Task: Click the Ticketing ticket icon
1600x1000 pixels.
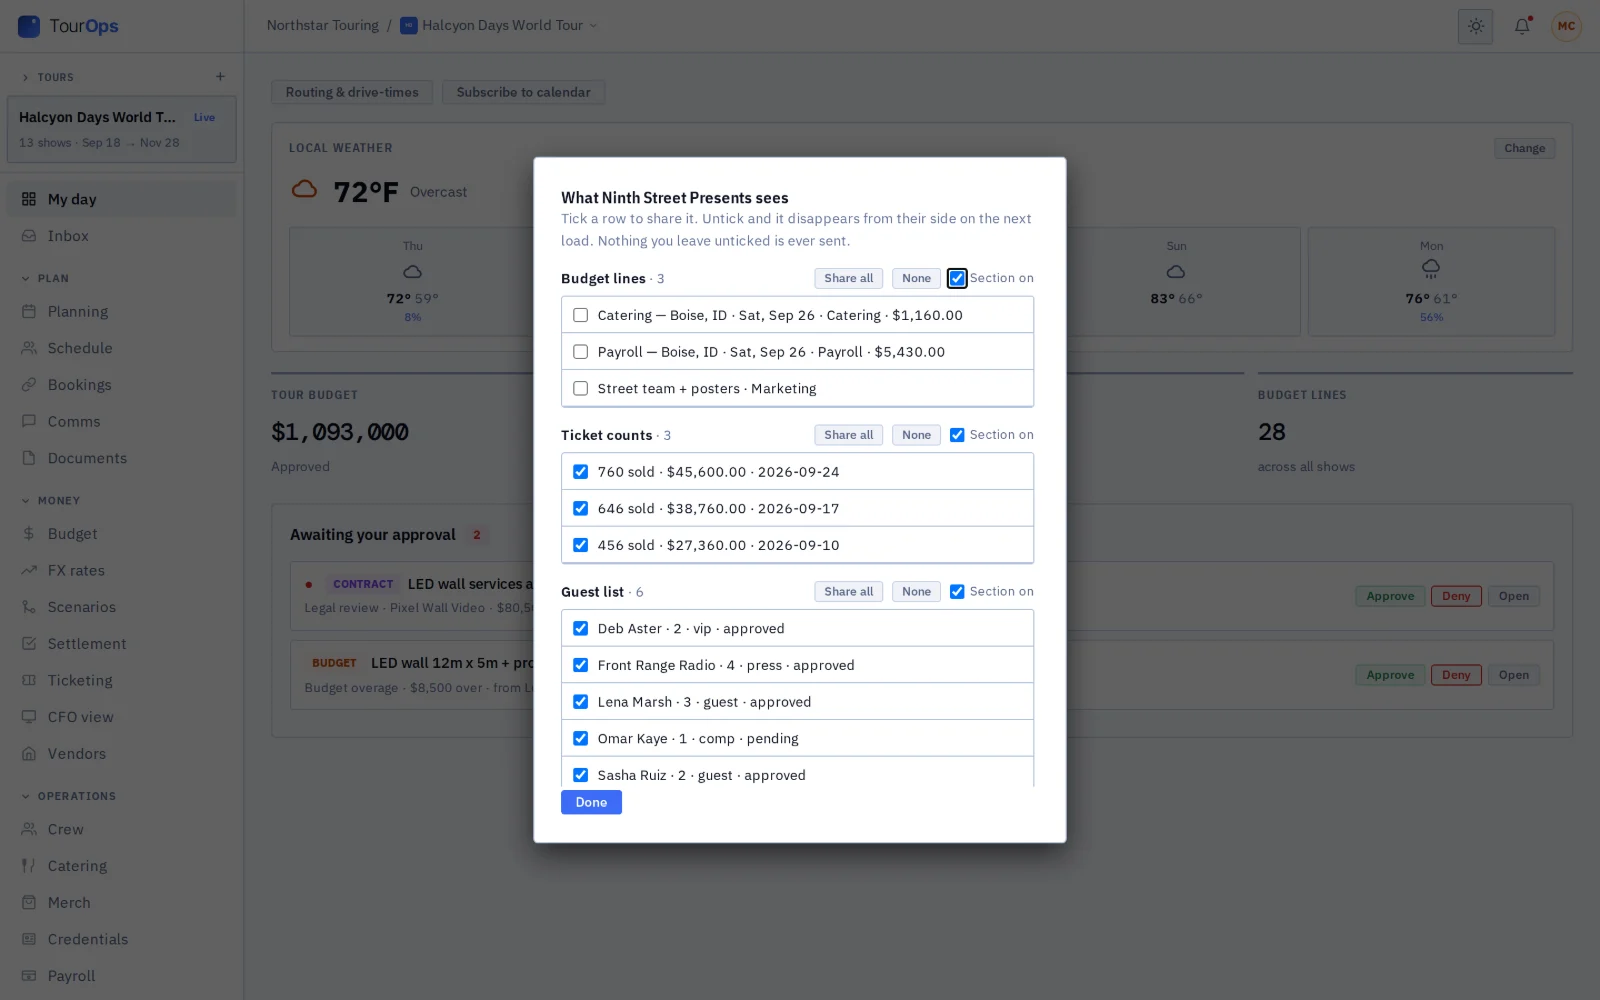Action: [x=29, y=681]
